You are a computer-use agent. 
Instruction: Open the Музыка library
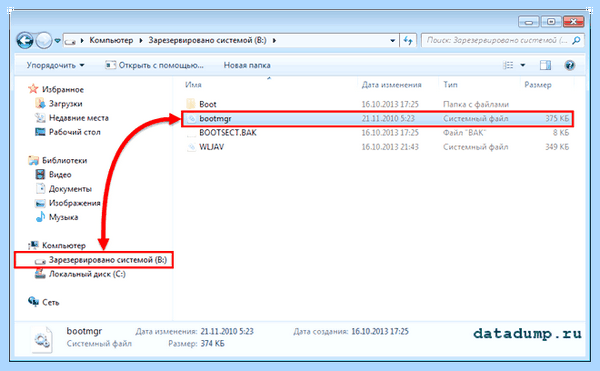point(64,217)
